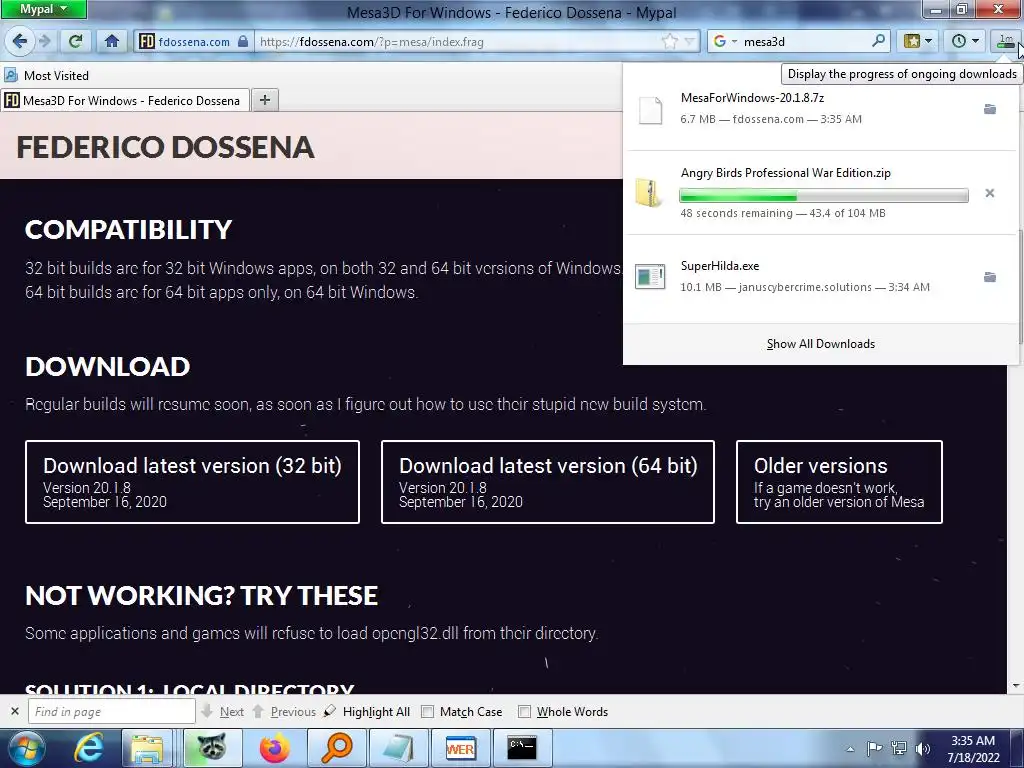Open a new tab with plus button
Image resolution: width=1024 pixels, height=768 pixels.
[264, 100]
